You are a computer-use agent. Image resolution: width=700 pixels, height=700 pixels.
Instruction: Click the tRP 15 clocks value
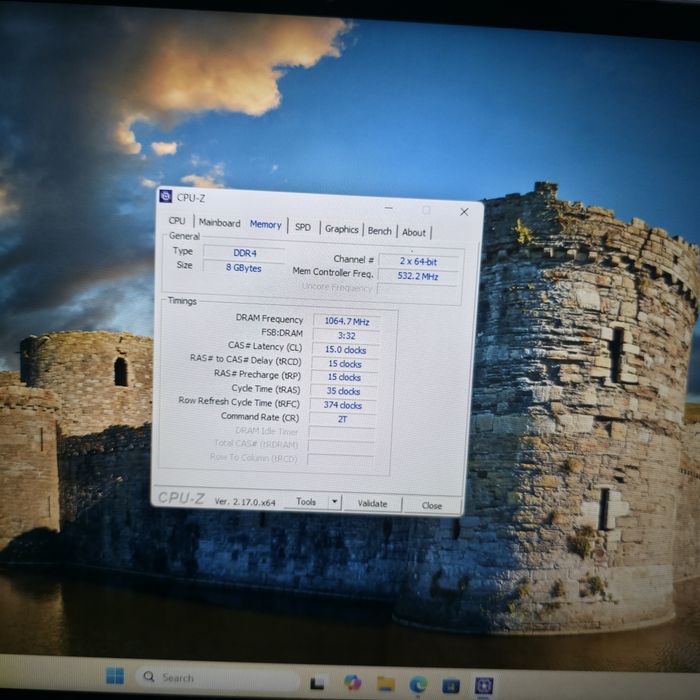344,377
